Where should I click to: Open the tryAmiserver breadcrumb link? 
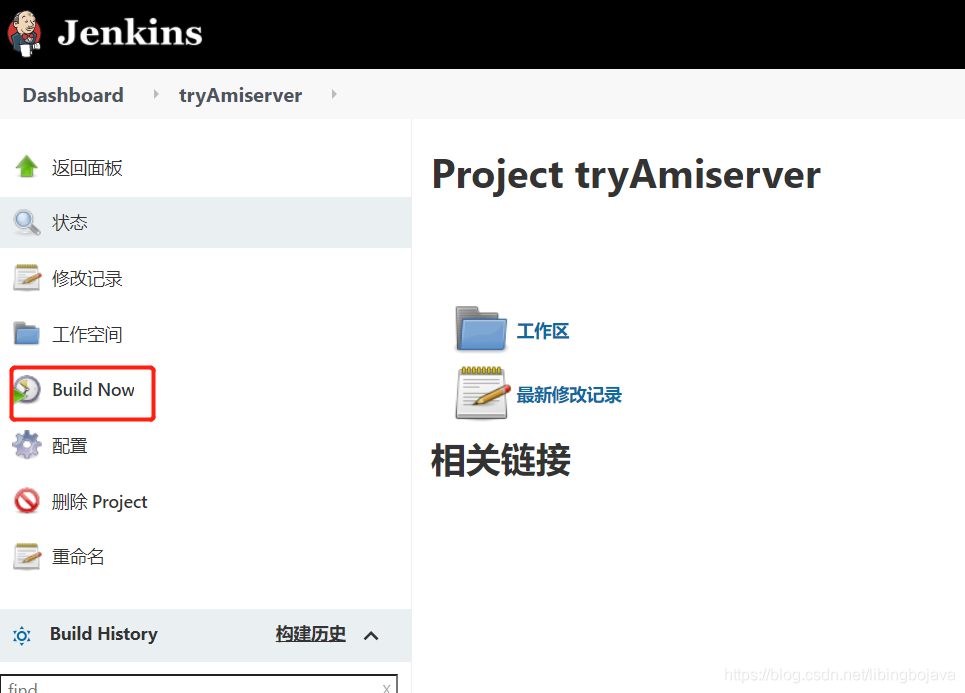(240, 95)
